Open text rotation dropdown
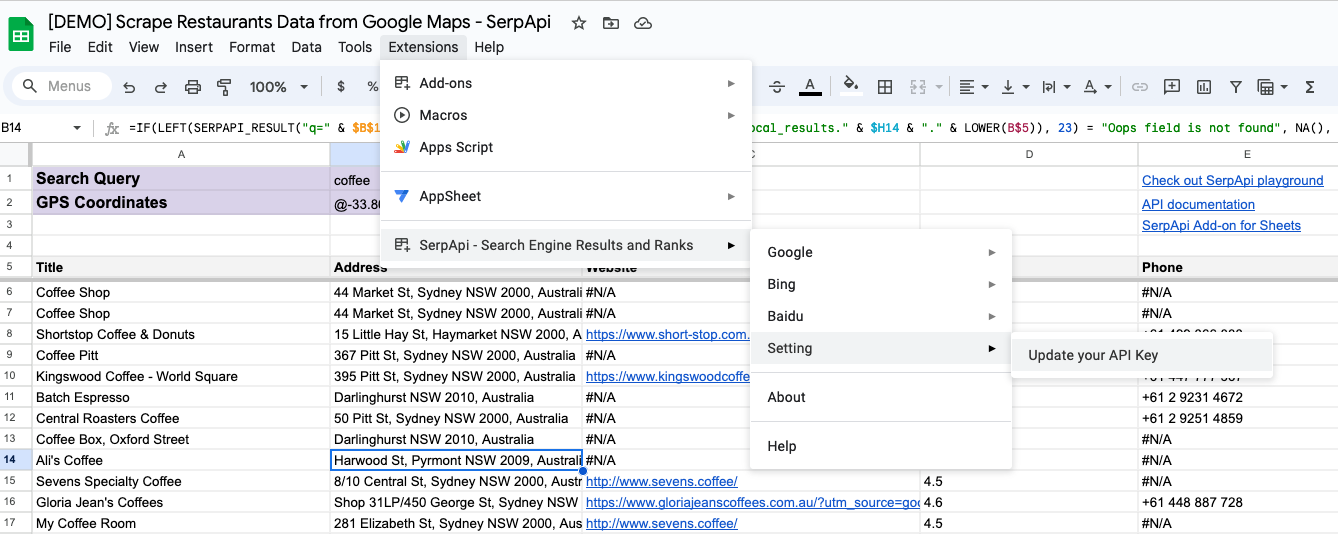 point(1097,87)
